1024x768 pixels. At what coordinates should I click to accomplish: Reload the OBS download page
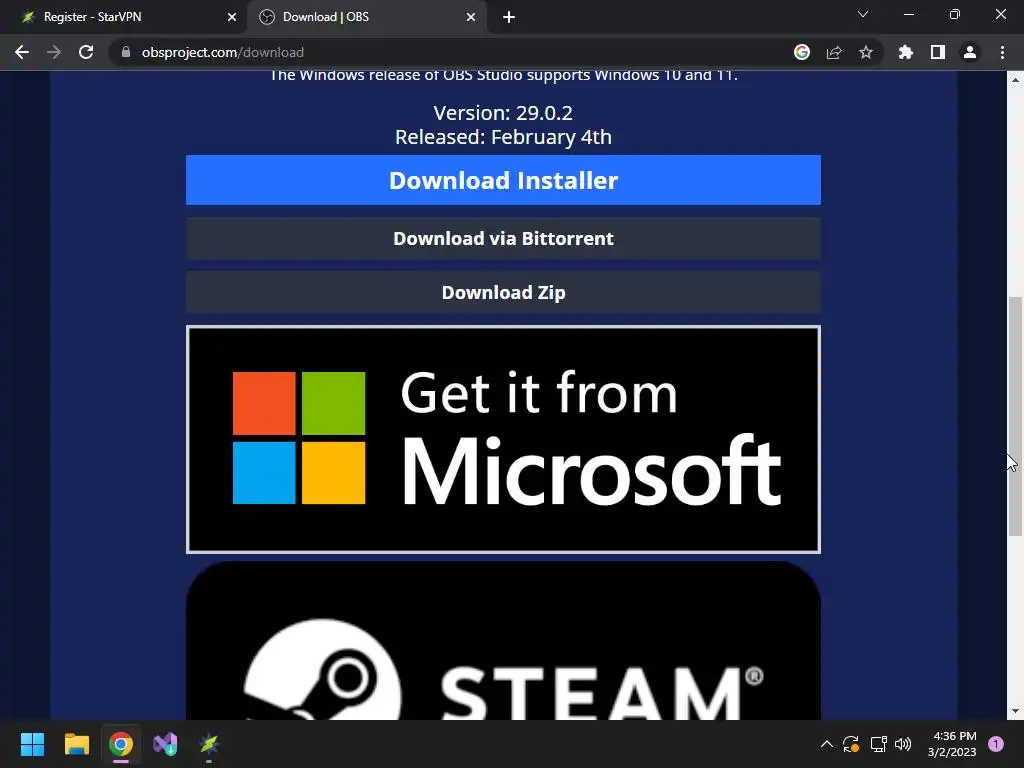pos(86,52)
